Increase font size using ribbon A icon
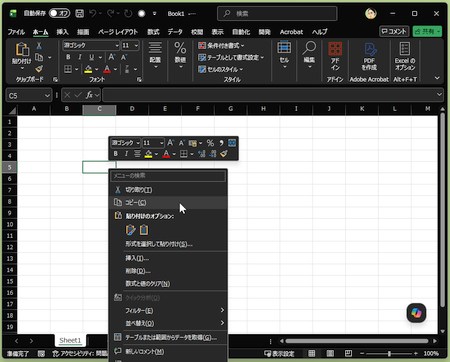450x362 pixels. pyautogui.click(x=112, y=57)
